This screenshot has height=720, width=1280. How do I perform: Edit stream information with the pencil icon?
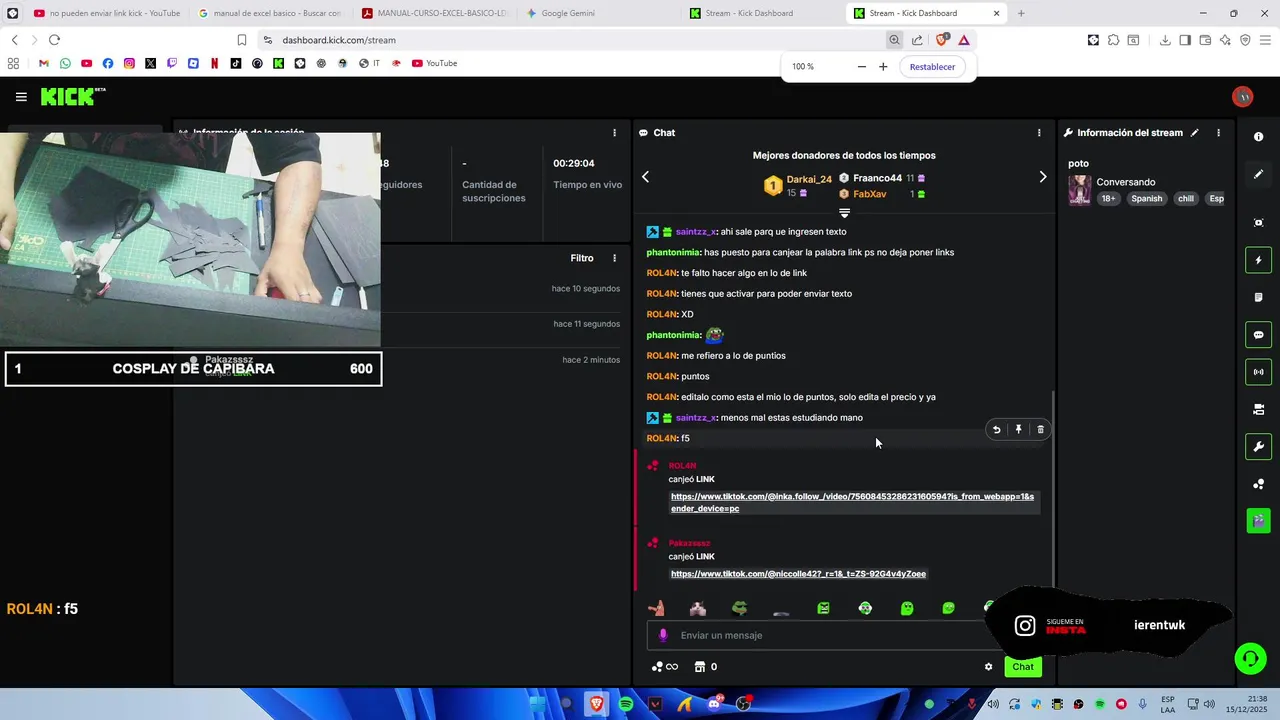point(1195,132)
